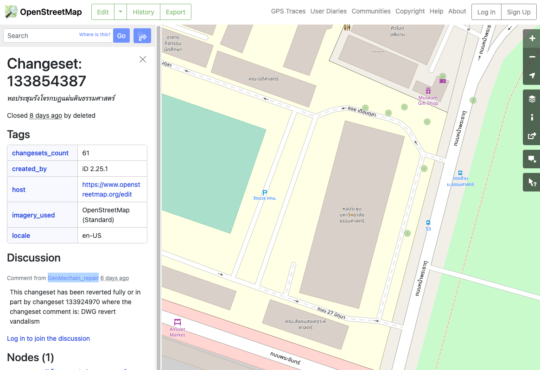This screenshot has height=370, width=540.
Task: Close the changeset sidebar panel
Action: (143, 59)
